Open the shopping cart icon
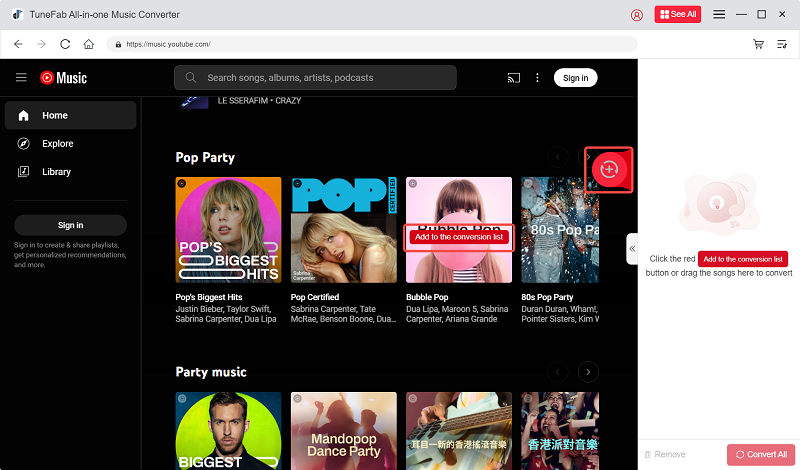This screenshot has width=800, height=470. click(x=758, y=44)
